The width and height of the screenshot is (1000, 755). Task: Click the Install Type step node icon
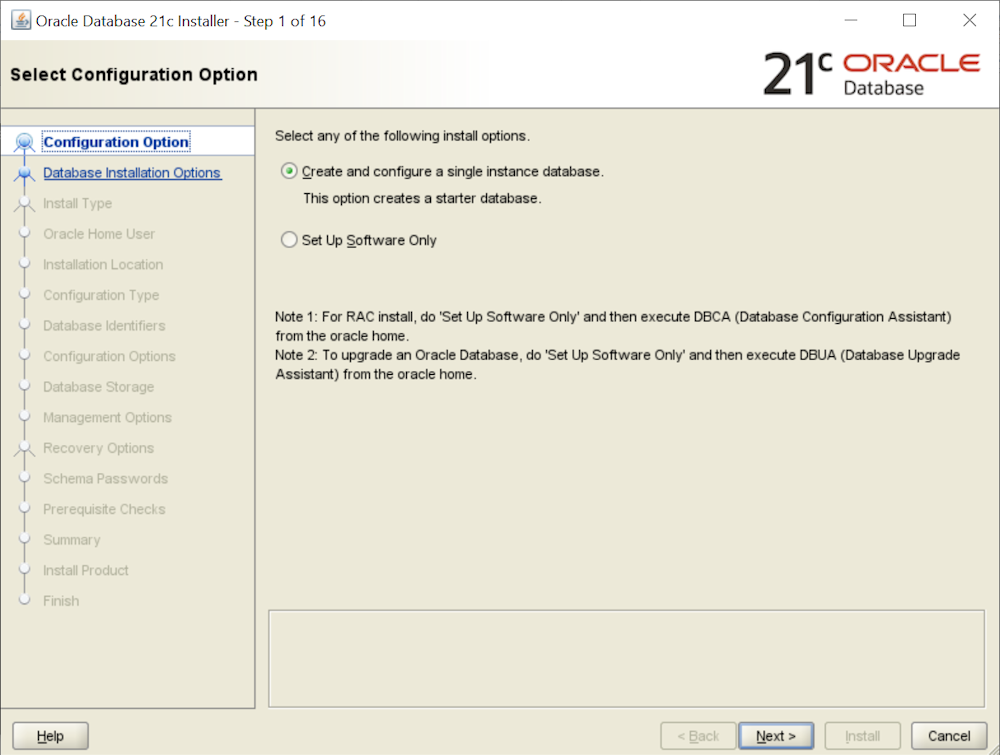pyautogui.click(x=25, y=204)
